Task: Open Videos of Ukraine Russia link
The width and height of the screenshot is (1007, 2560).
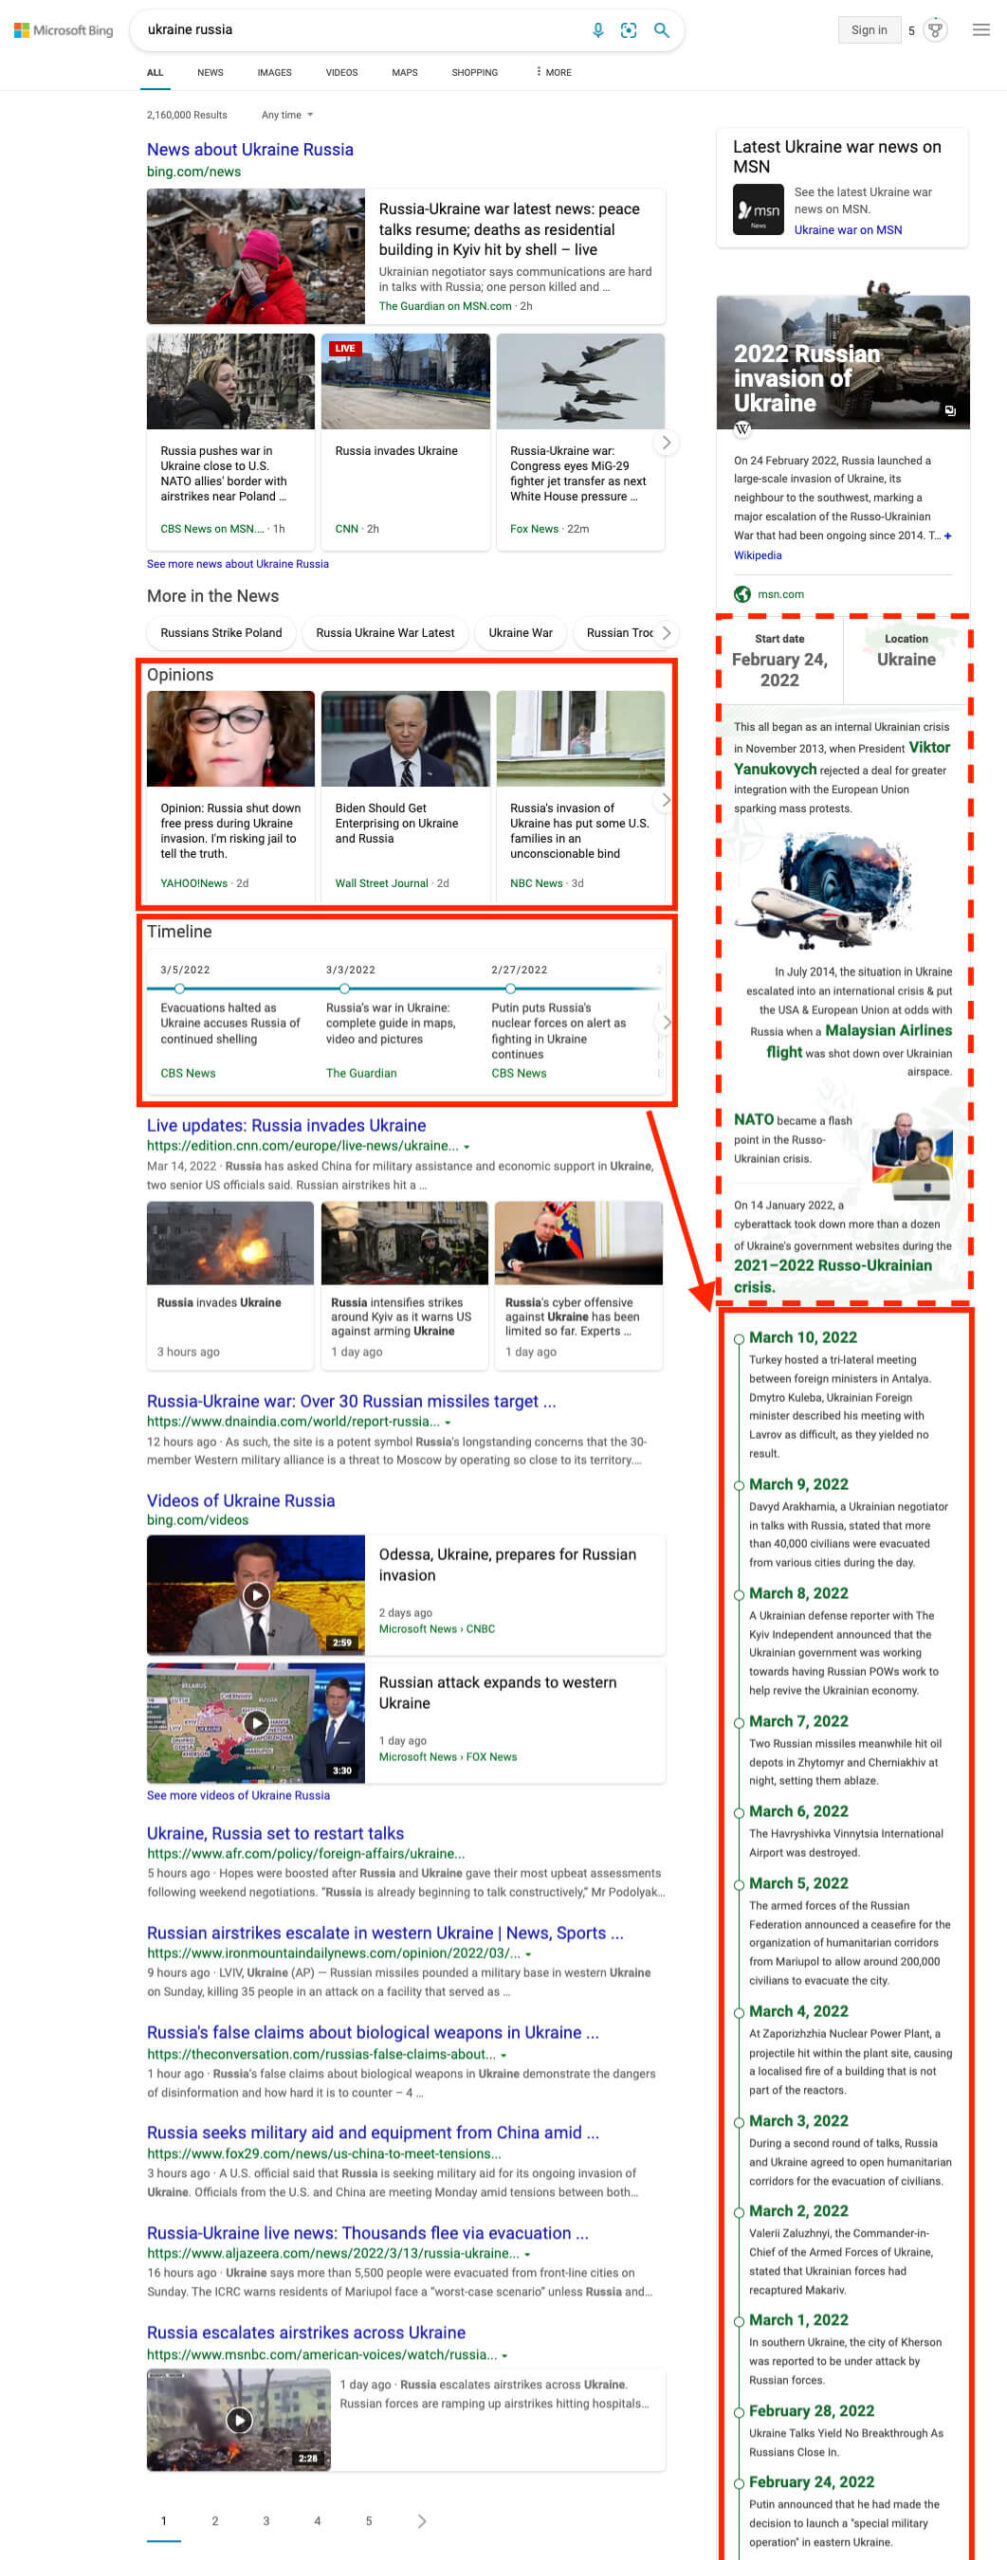Action: click(241, 1500)
